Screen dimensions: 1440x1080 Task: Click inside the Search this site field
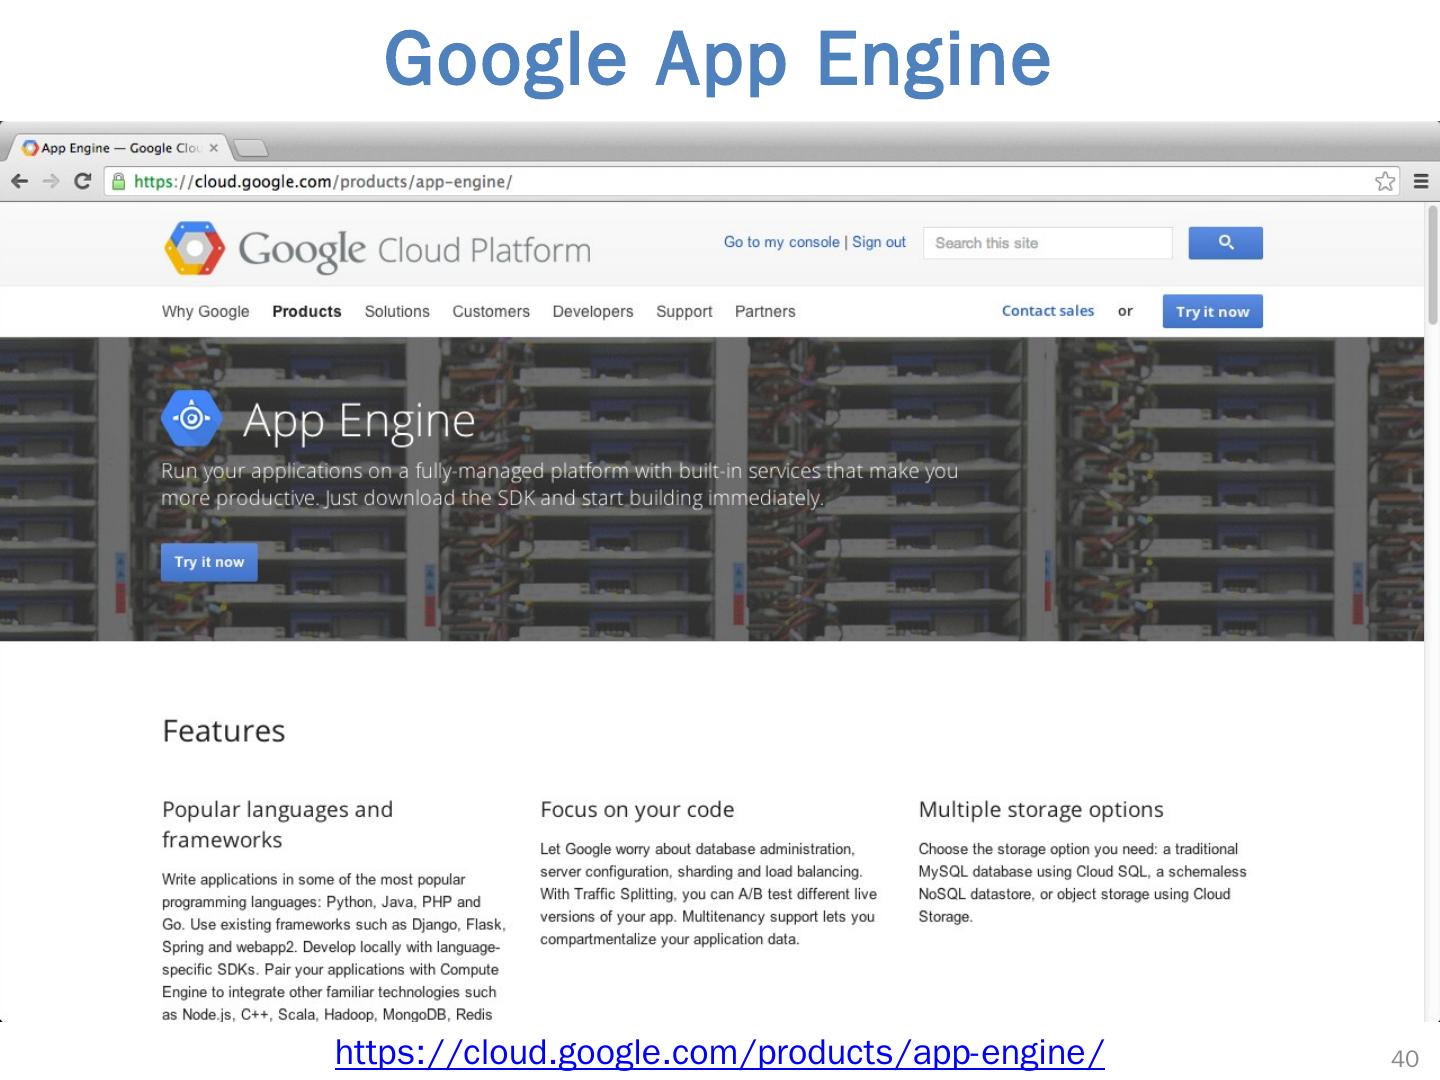(1046, 243)
